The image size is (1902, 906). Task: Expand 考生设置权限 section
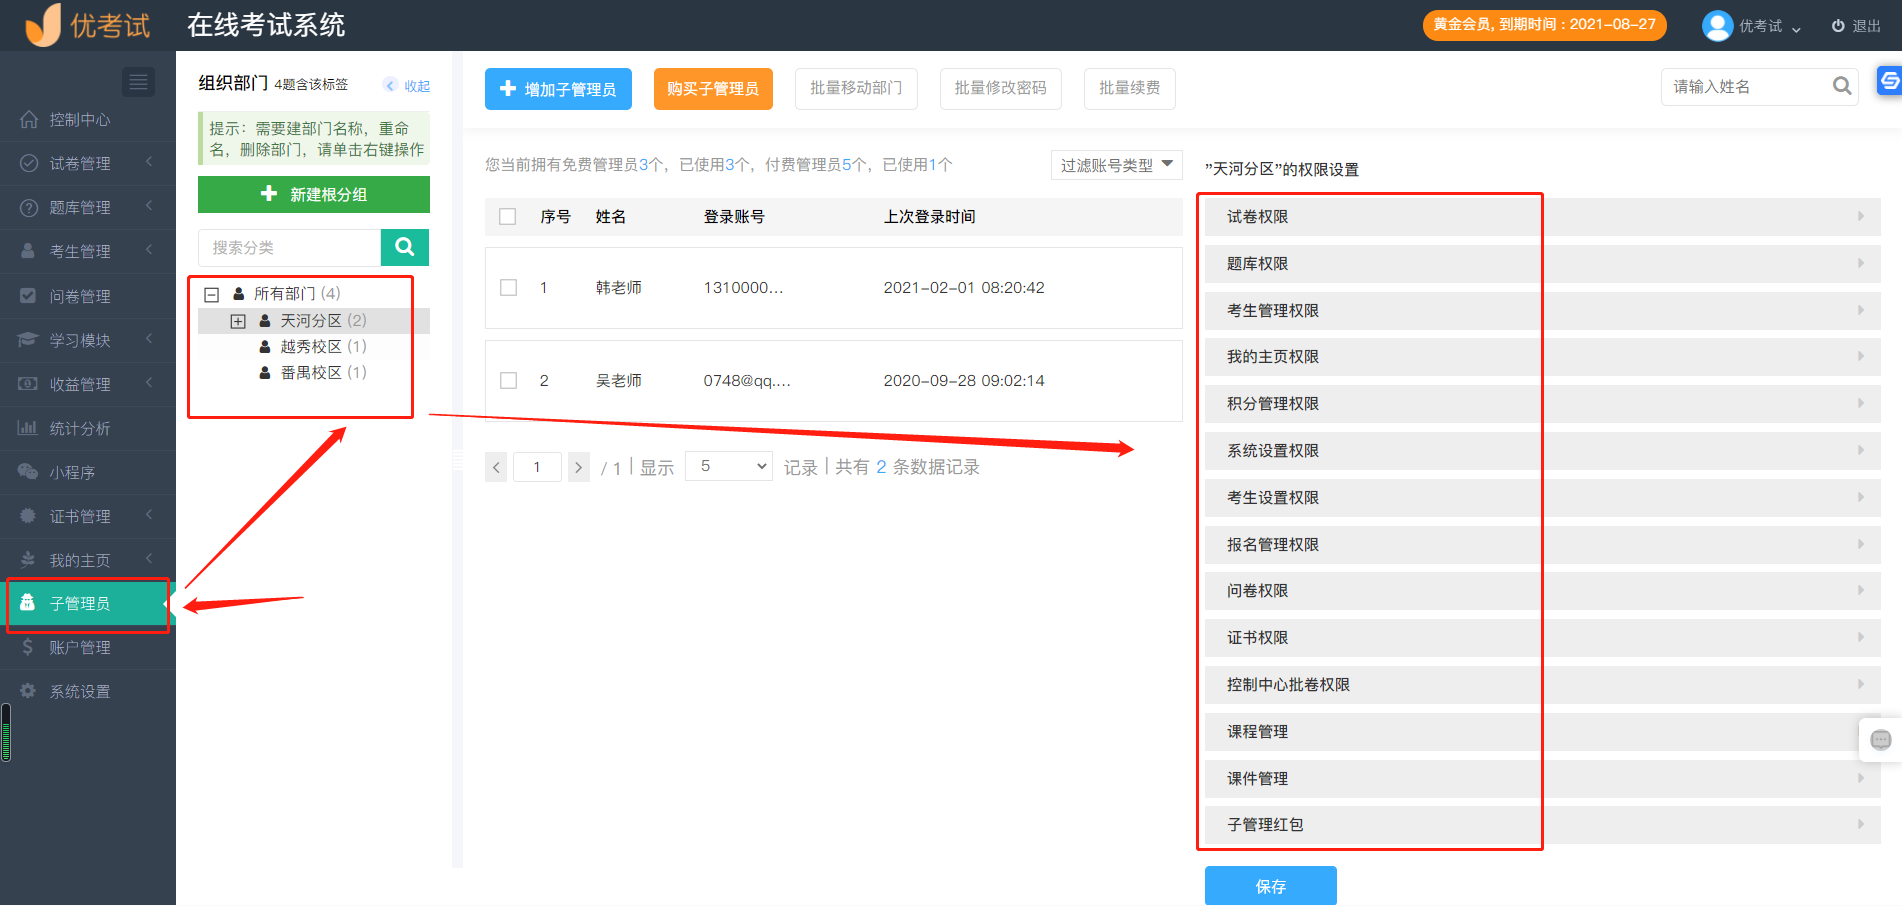(x=1543, y=498)
